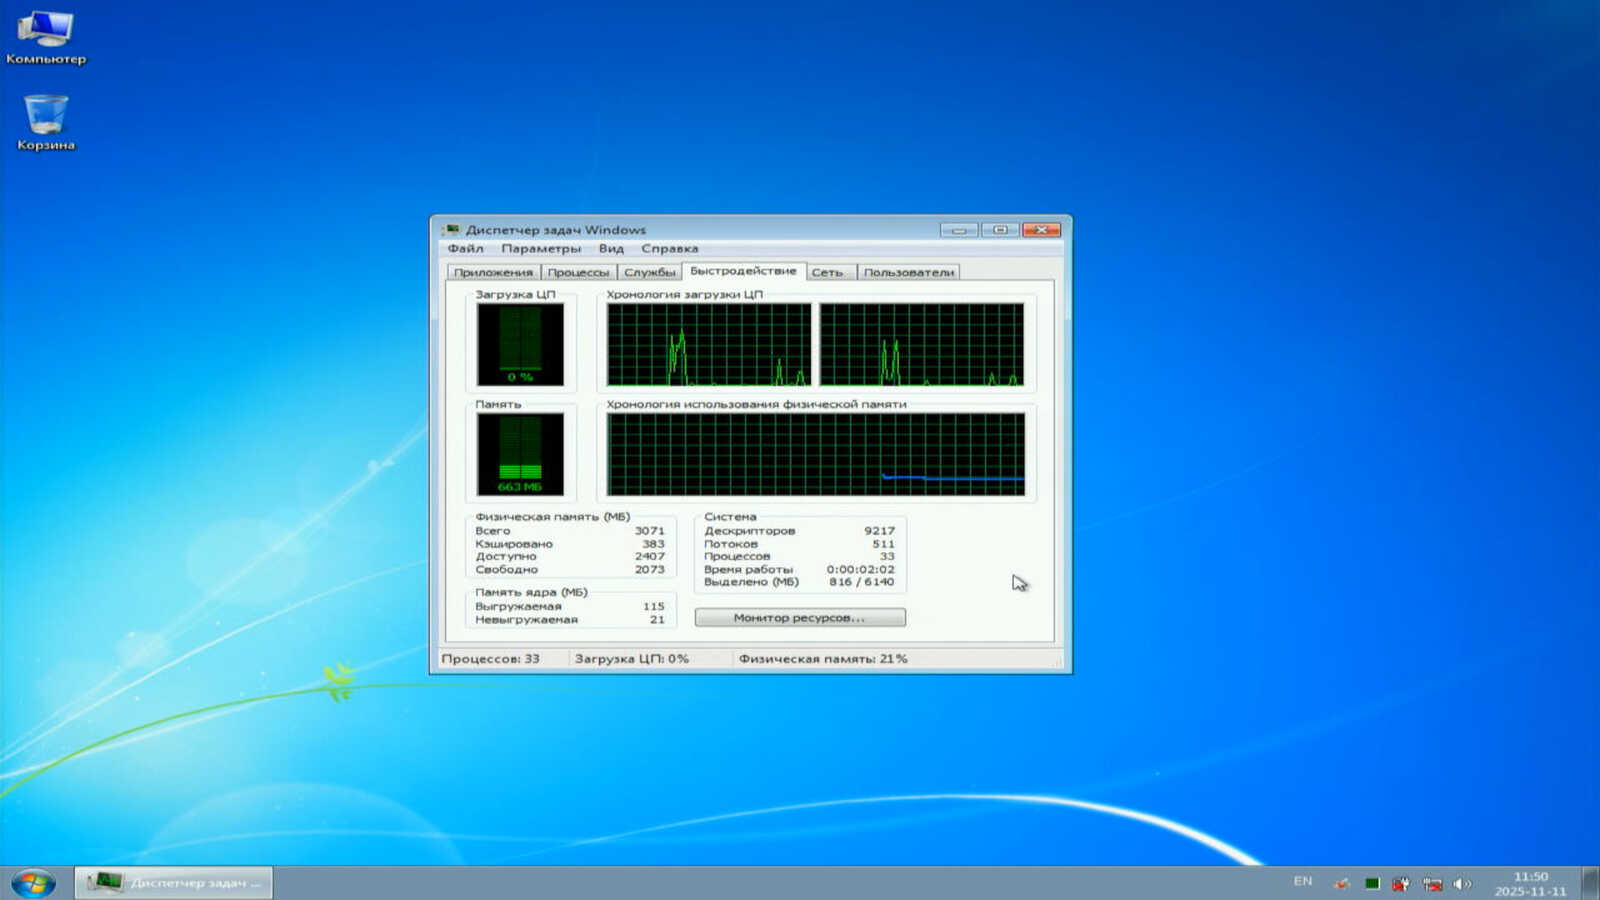Image resolution: width=1600 pixels, height=900 pixels.
Task: Click the Всего value 3071
Action: tap(650, 531)
